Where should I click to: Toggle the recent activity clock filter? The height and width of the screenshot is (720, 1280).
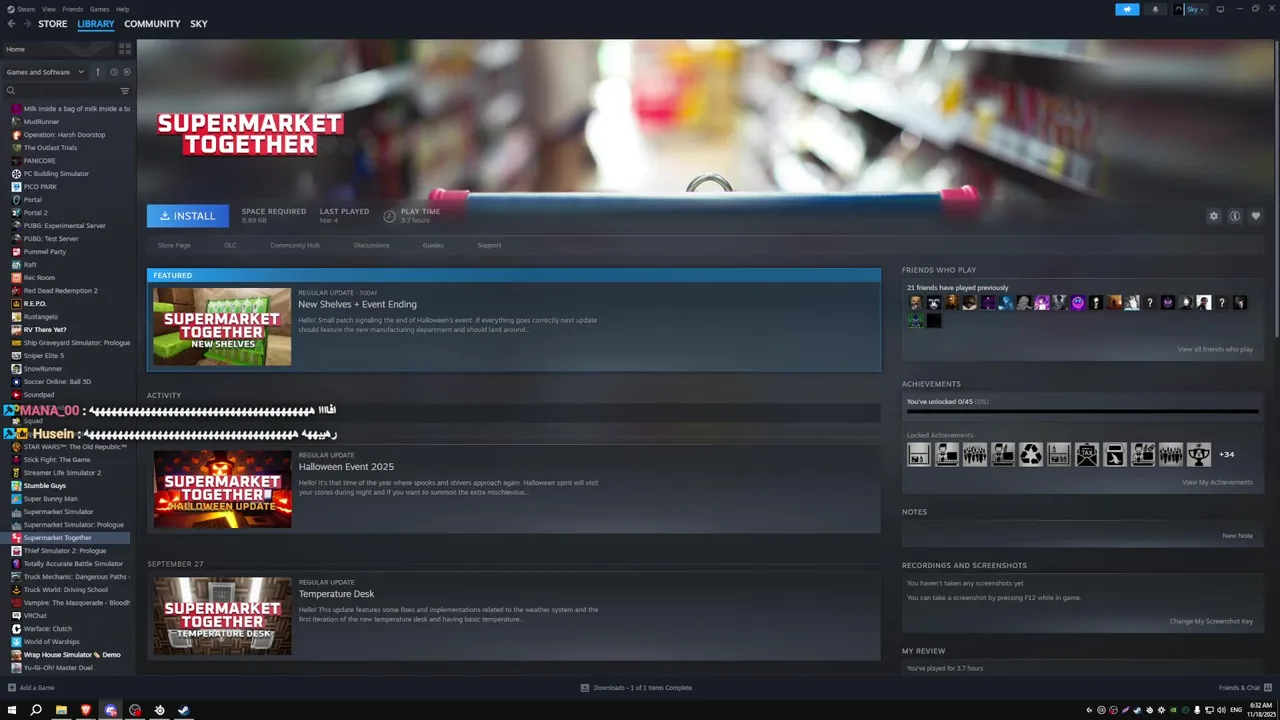pyautogui.click(x=113, y=72)
